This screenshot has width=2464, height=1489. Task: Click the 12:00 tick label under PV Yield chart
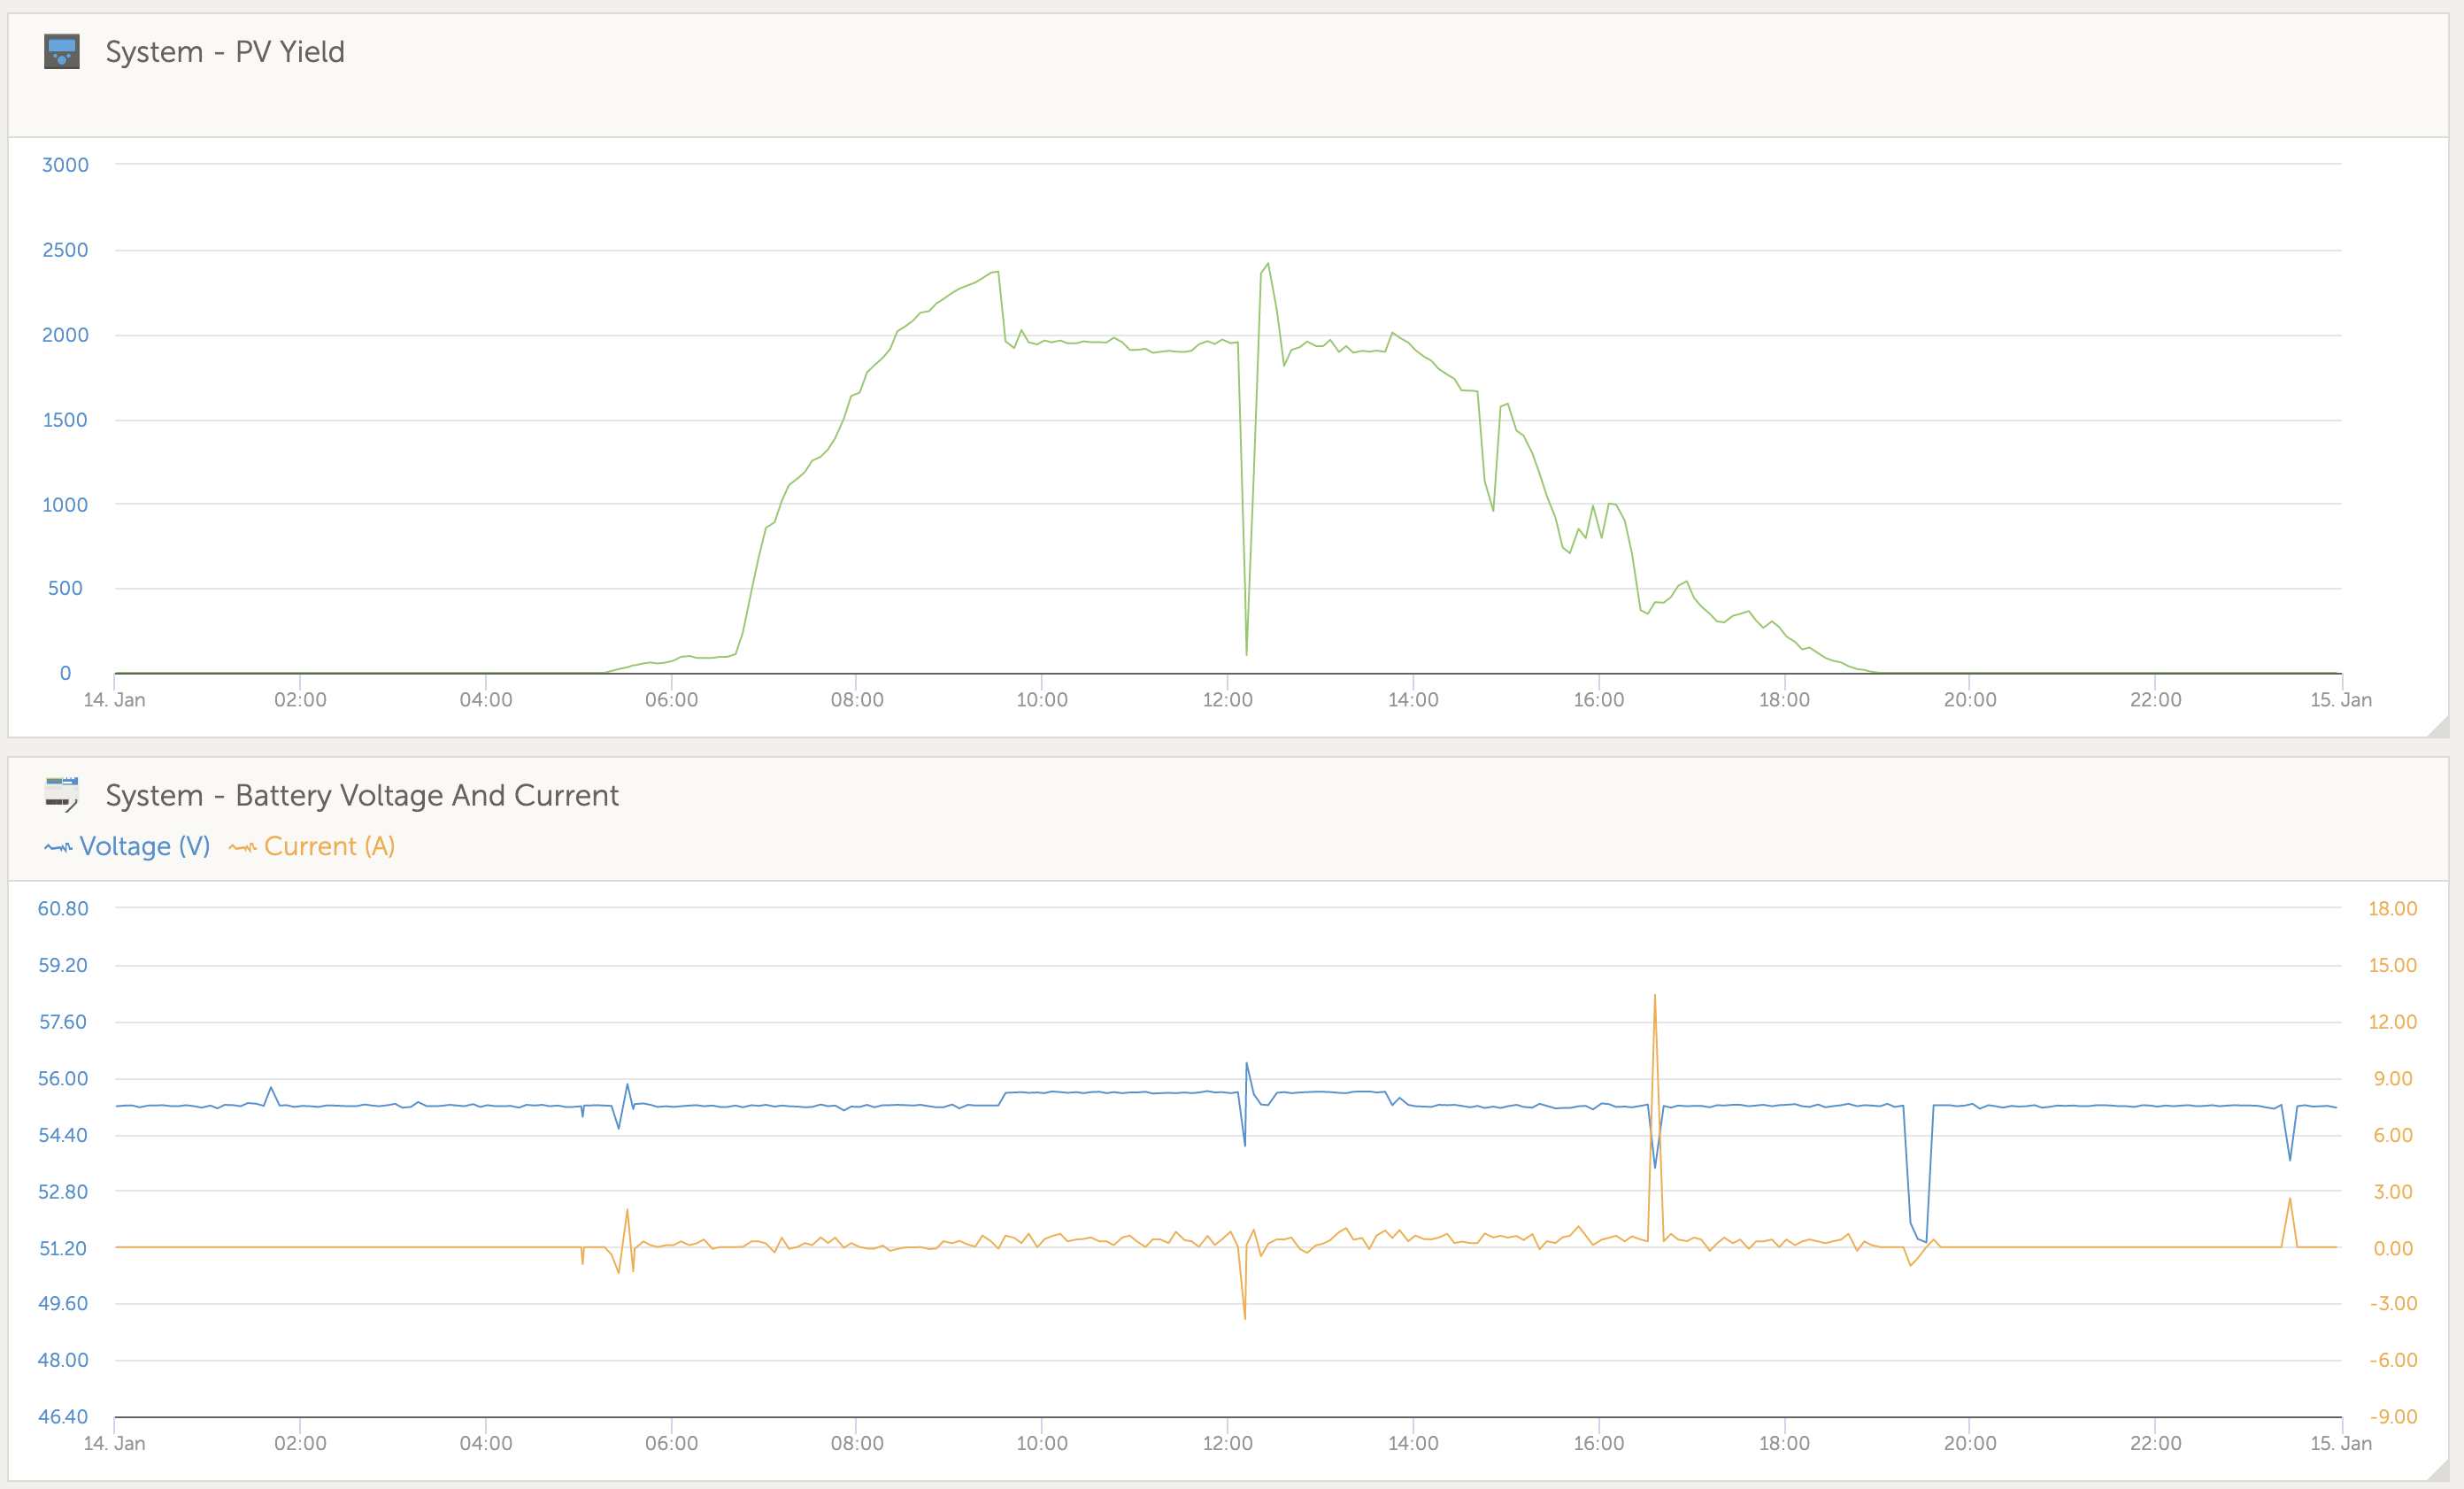pos(1227,700)
